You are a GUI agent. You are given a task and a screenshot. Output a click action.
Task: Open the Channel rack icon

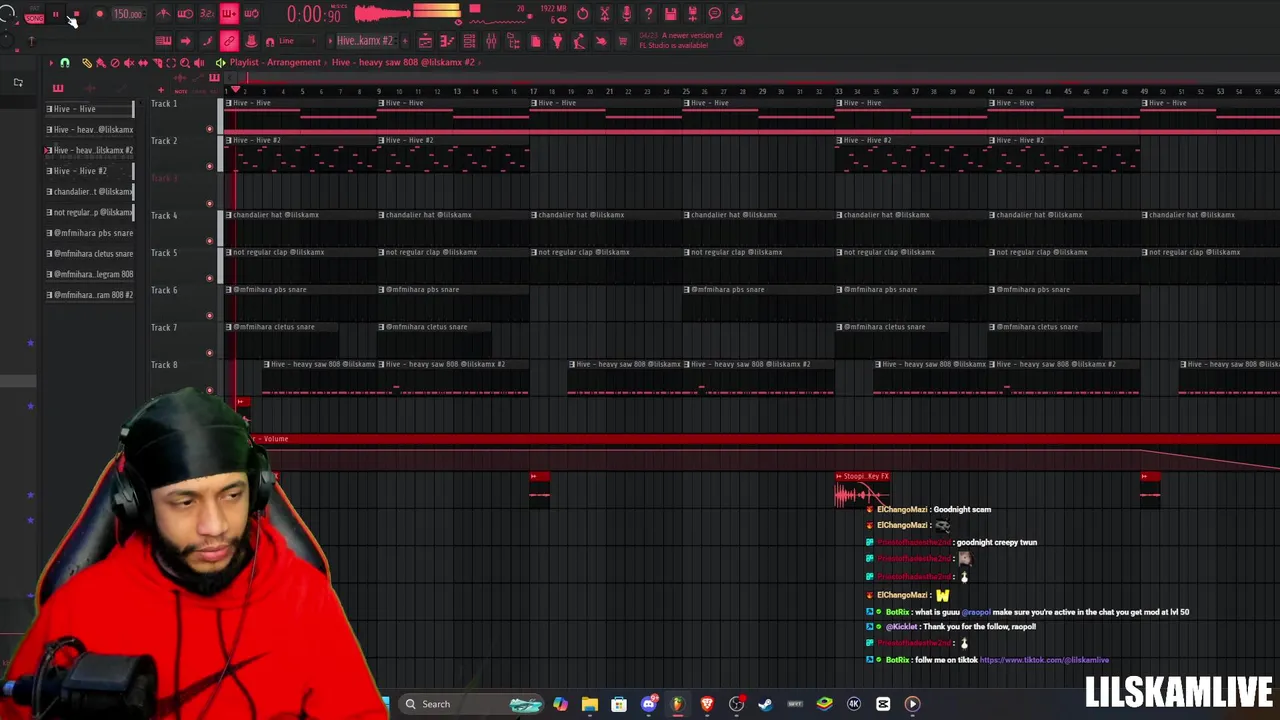coord(469,41)
